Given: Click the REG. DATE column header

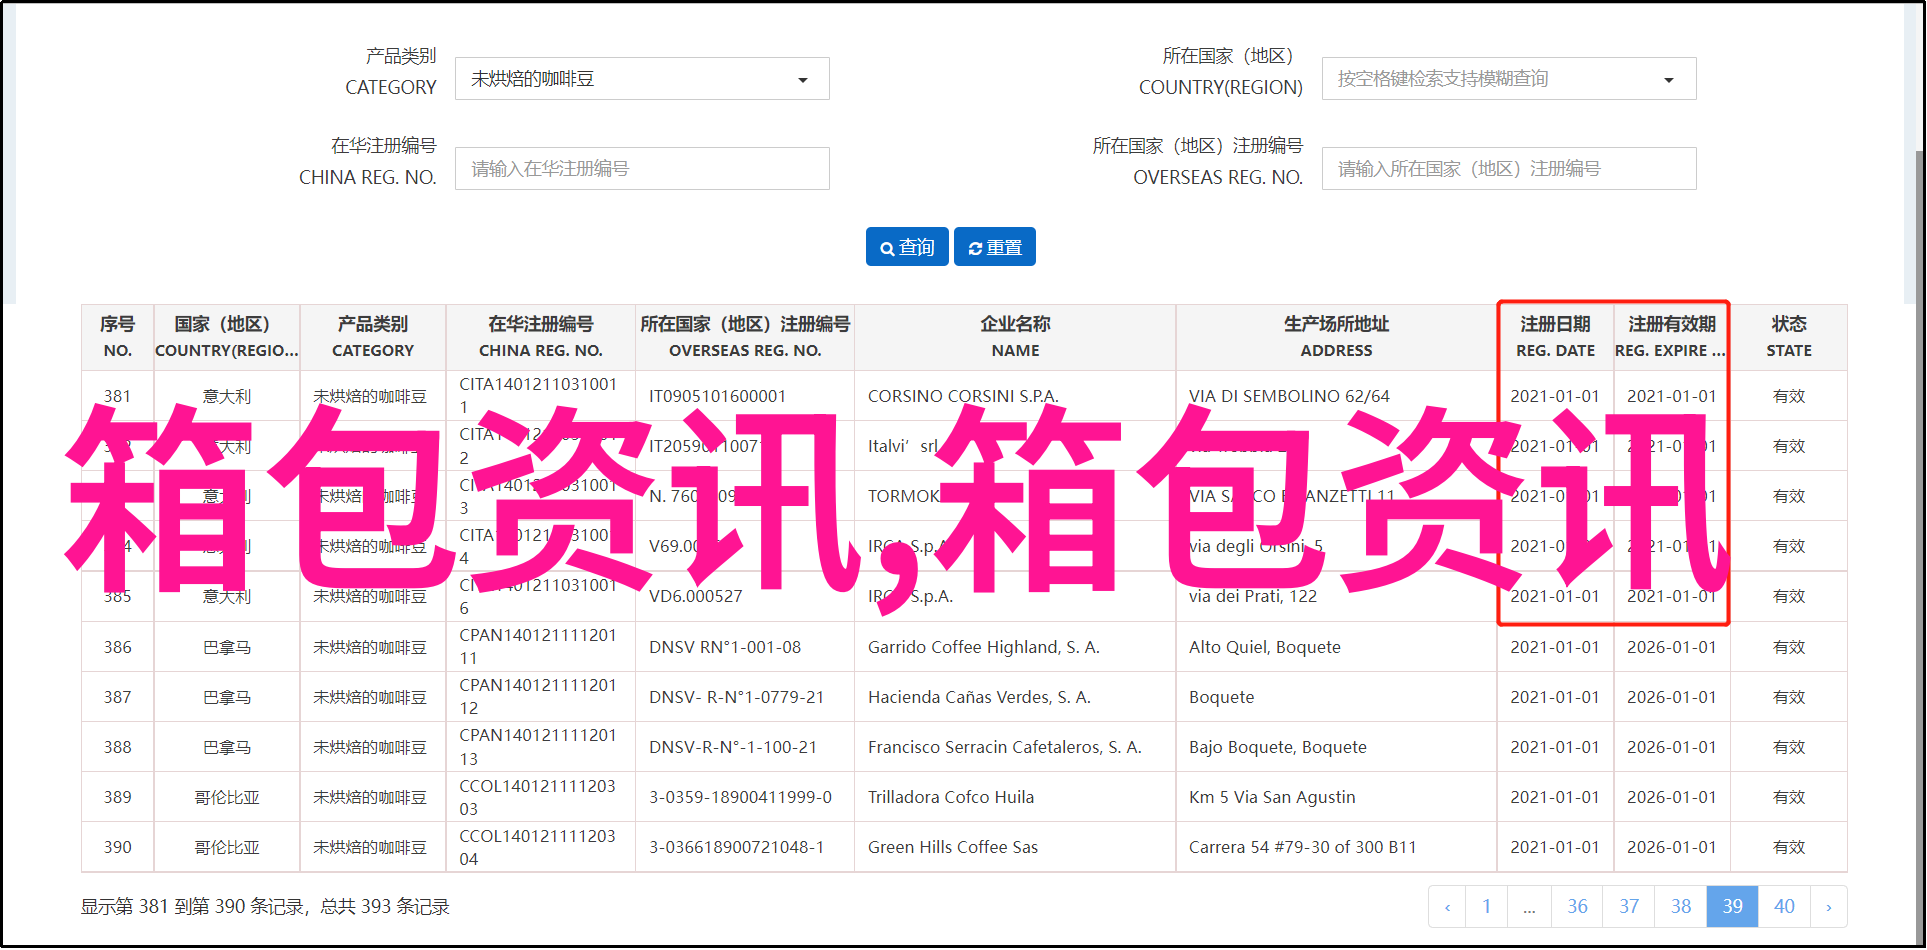Looking at the screenshot, I should point(1555,337).
